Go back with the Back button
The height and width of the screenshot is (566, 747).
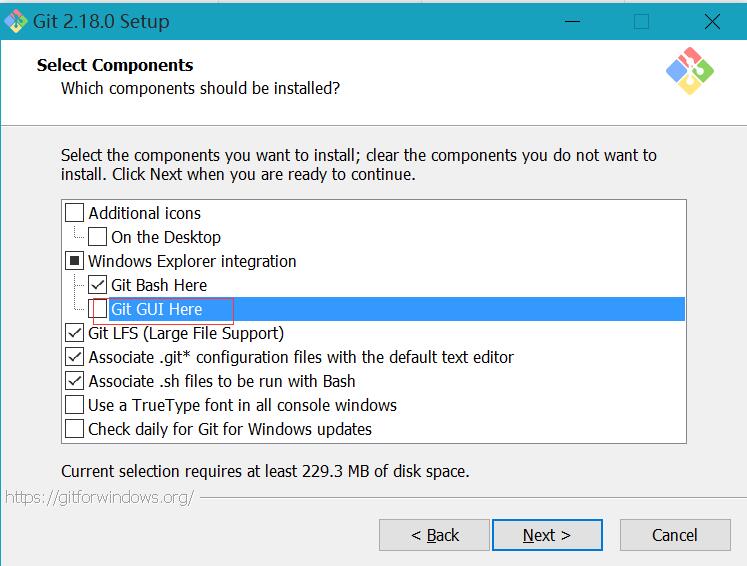pos(434,535)
